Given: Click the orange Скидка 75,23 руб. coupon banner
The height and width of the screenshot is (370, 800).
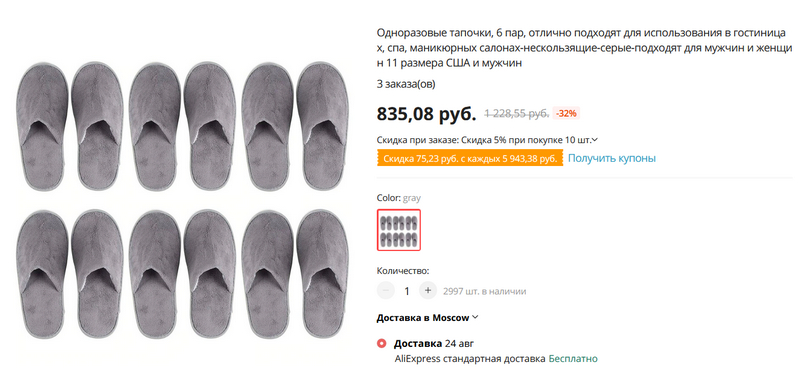Looking at the screenshot, I should pyautogui.click(x=470, y=158).
